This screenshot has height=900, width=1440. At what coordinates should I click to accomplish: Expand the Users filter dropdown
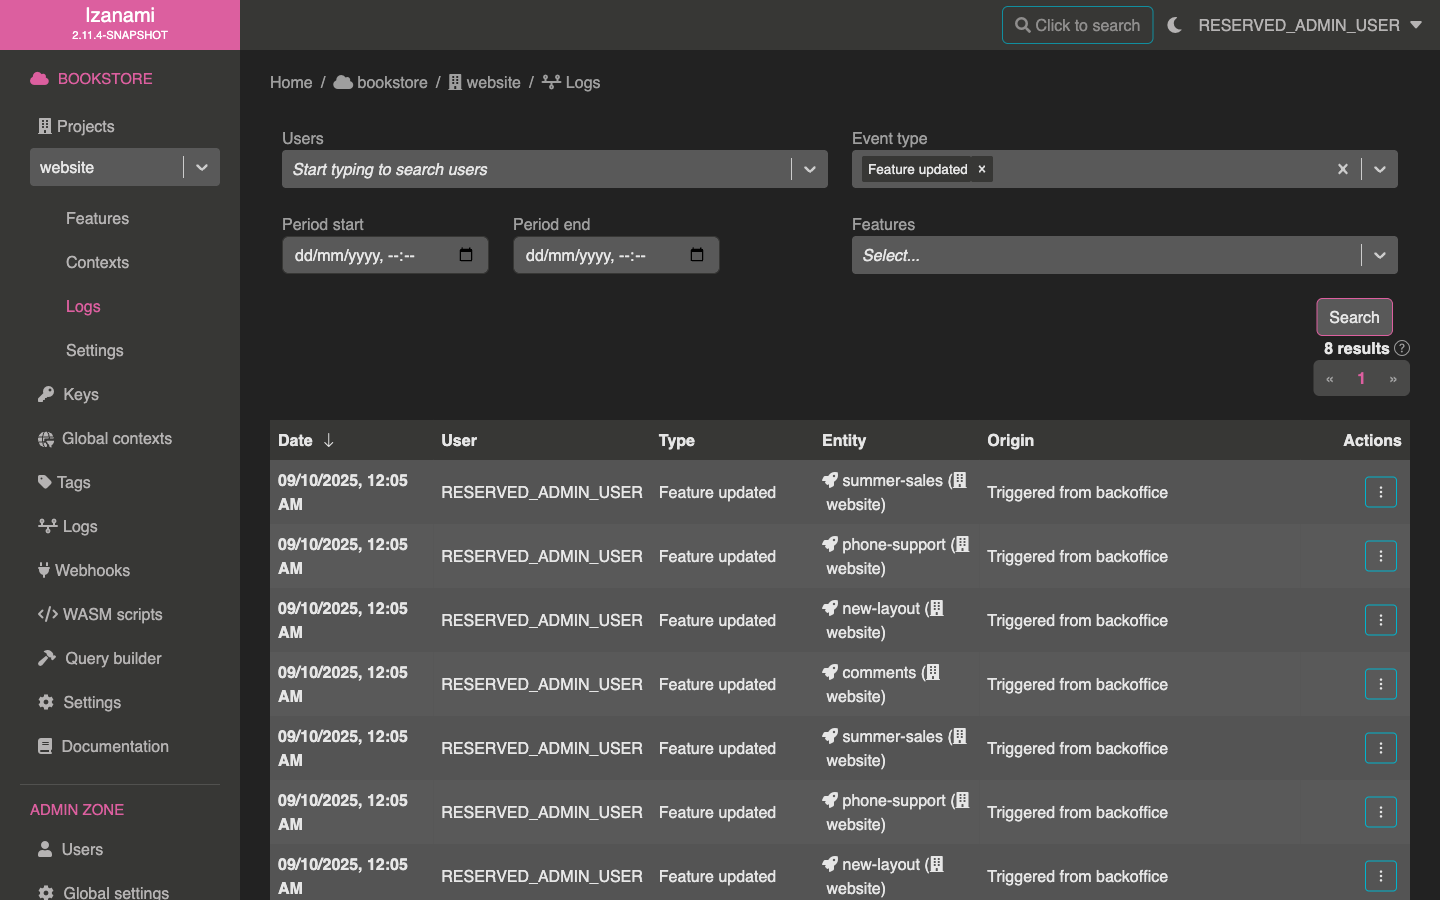(x=809, y=169)
